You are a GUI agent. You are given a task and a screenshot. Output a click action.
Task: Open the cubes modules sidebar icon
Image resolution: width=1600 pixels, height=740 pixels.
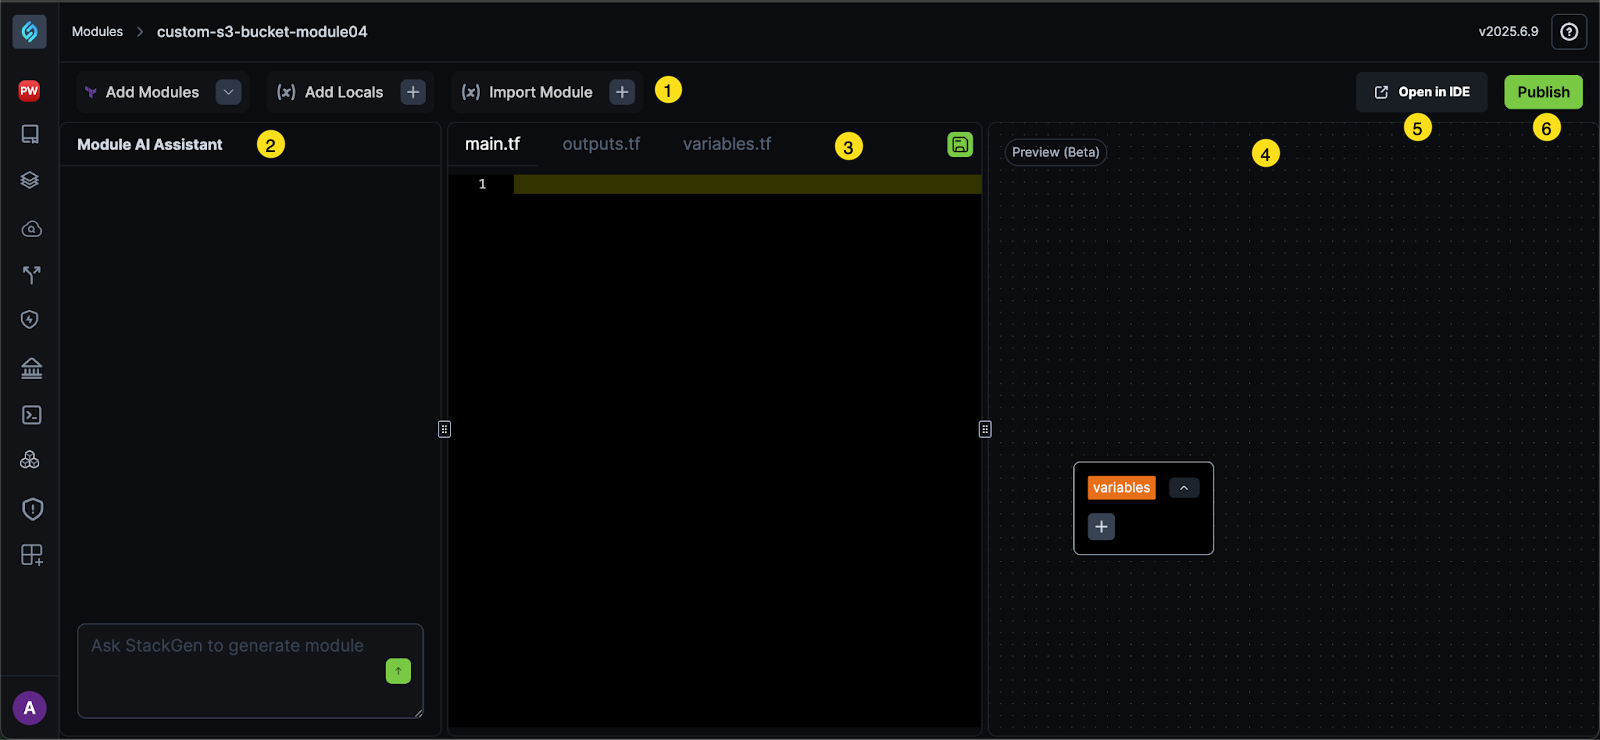(x=30, y=460)
